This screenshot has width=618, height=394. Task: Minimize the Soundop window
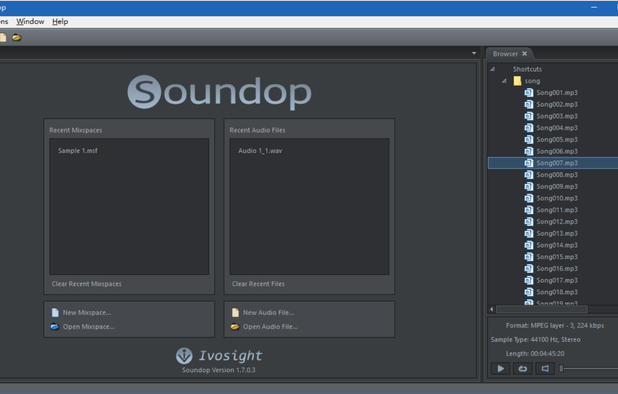click(594, 7)
